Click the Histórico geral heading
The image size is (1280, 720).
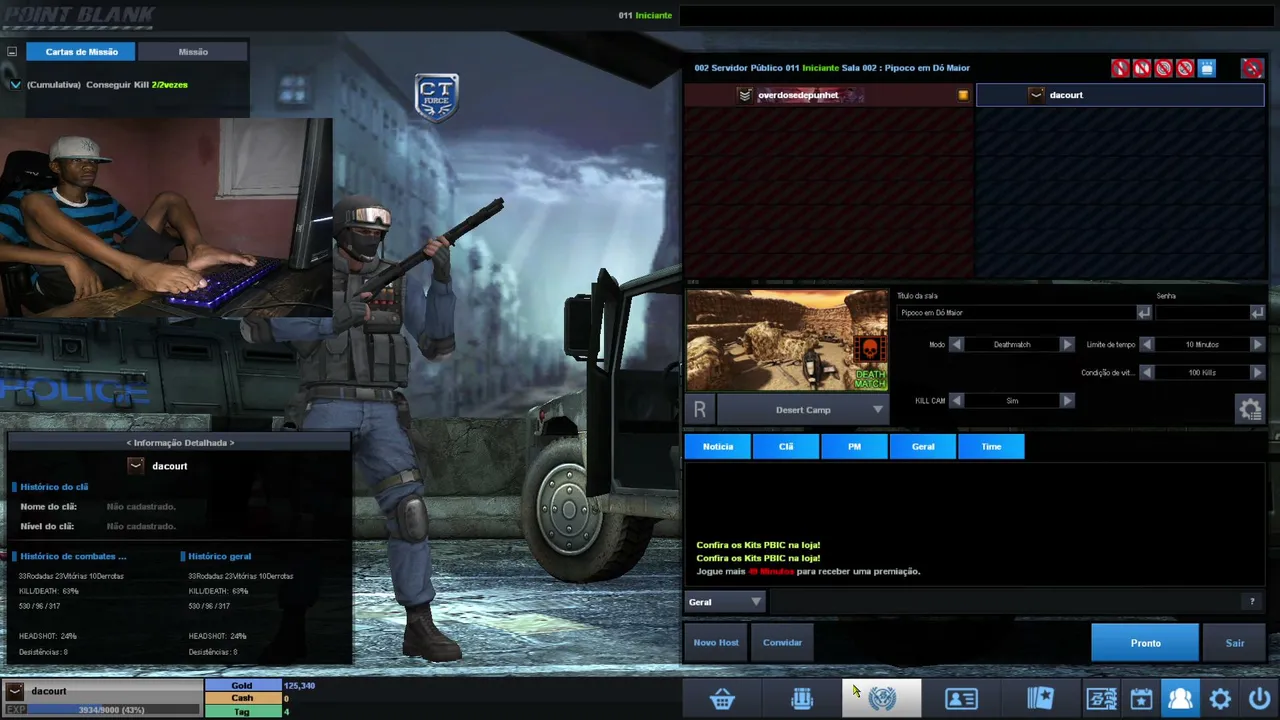click(x=219, y=556)
